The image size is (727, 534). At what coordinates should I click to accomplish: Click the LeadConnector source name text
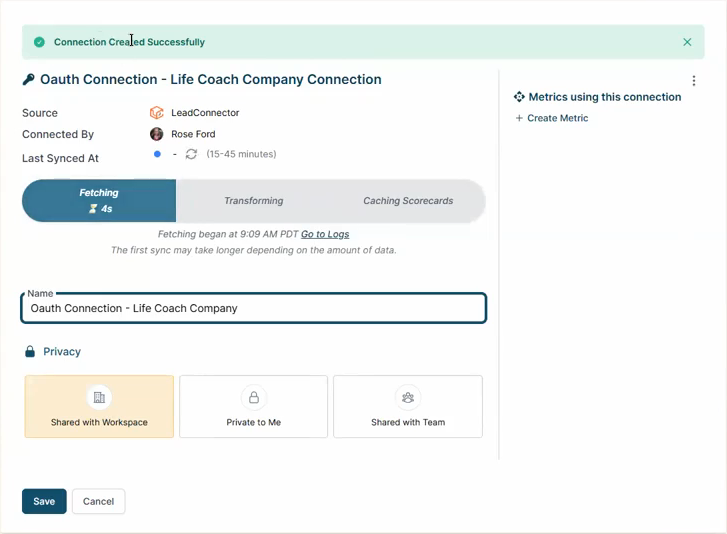point(205,113)
